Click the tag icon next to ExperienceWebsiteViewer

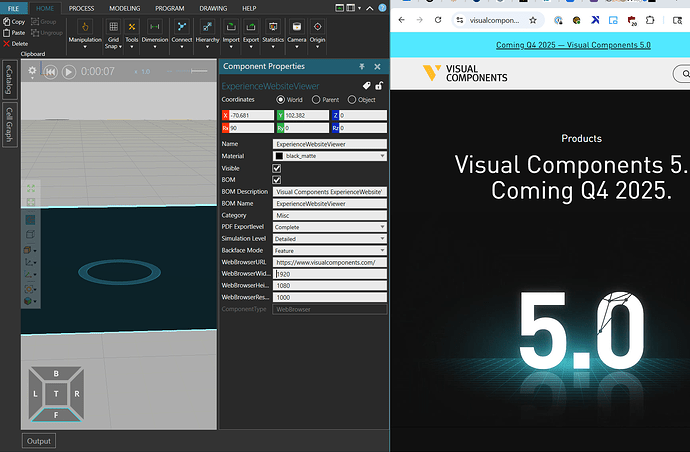pos(366,85)
